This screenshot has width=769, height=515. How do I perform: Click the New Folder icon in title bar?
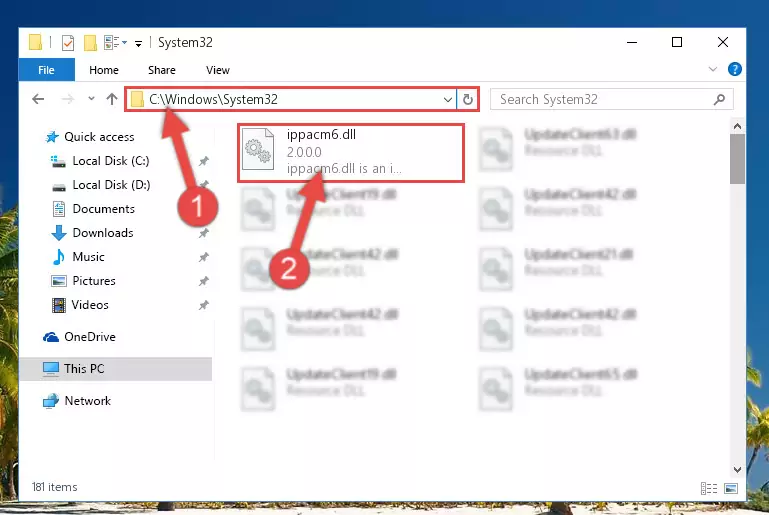(x=90, y=43)
